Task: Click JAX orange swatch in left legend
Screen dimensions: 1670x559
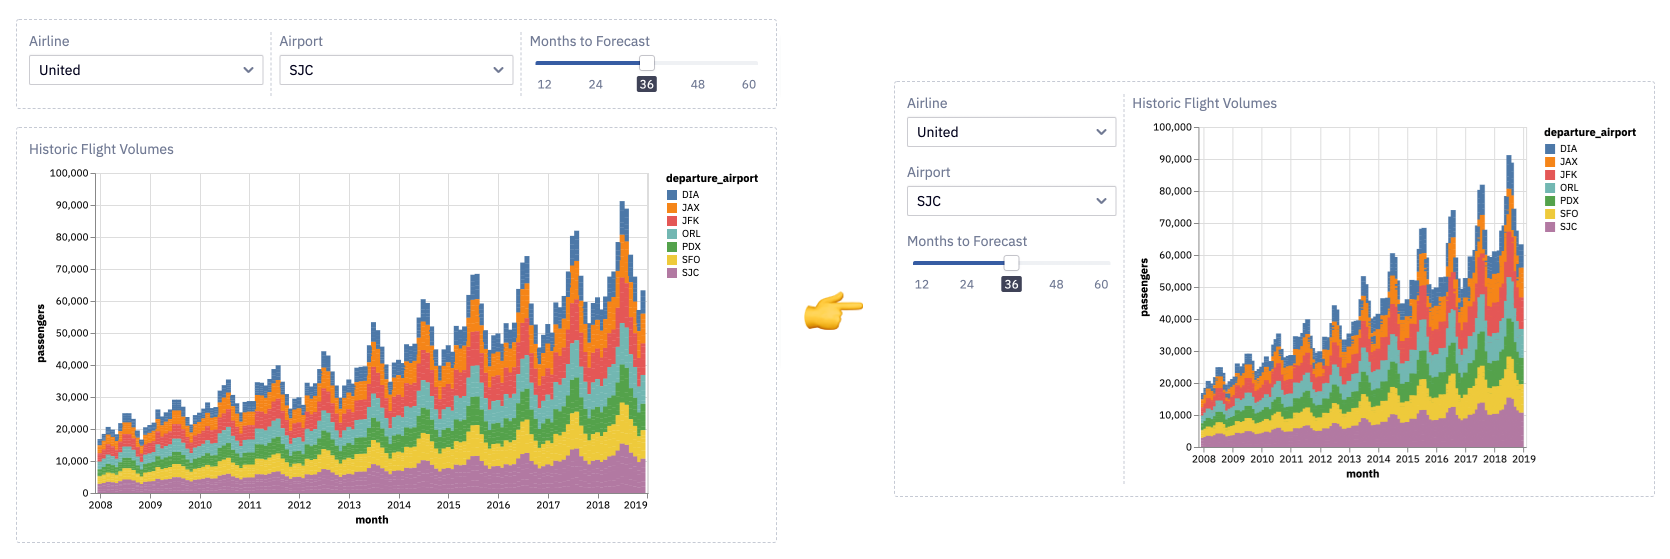Action: click(x=672, y=208)
